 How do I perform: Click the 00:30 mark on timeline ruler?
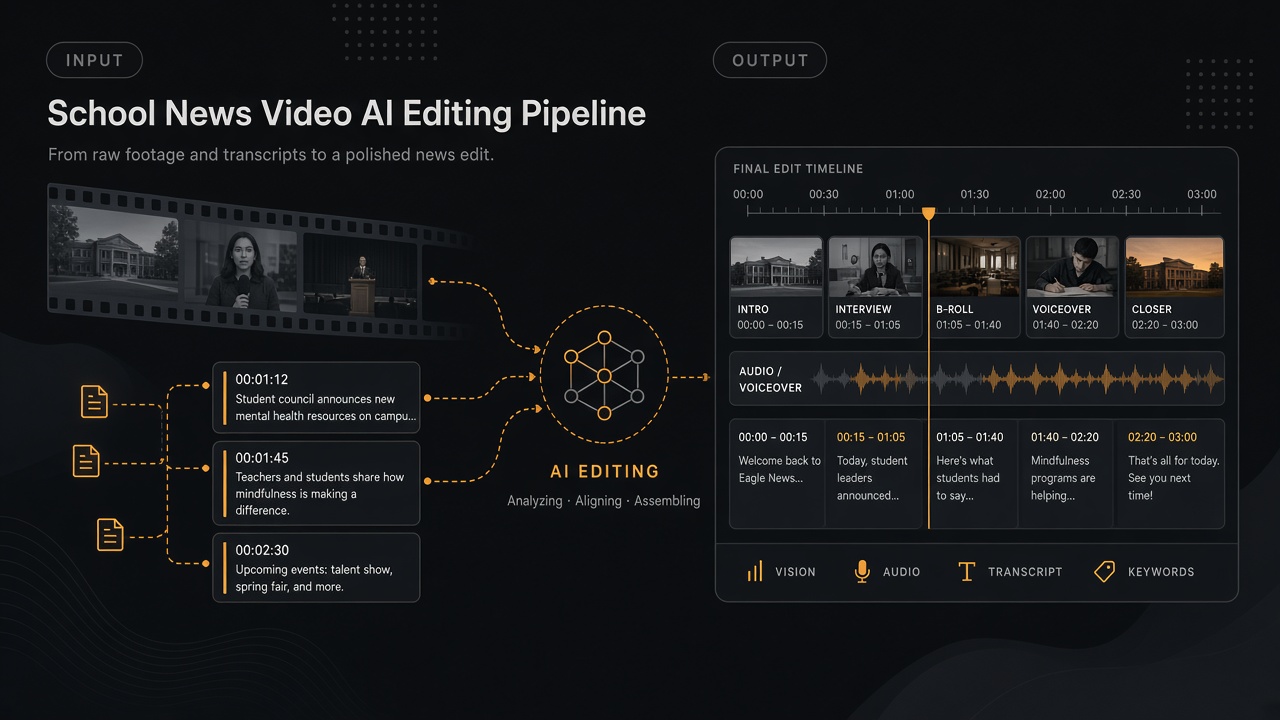click(824, 194)
